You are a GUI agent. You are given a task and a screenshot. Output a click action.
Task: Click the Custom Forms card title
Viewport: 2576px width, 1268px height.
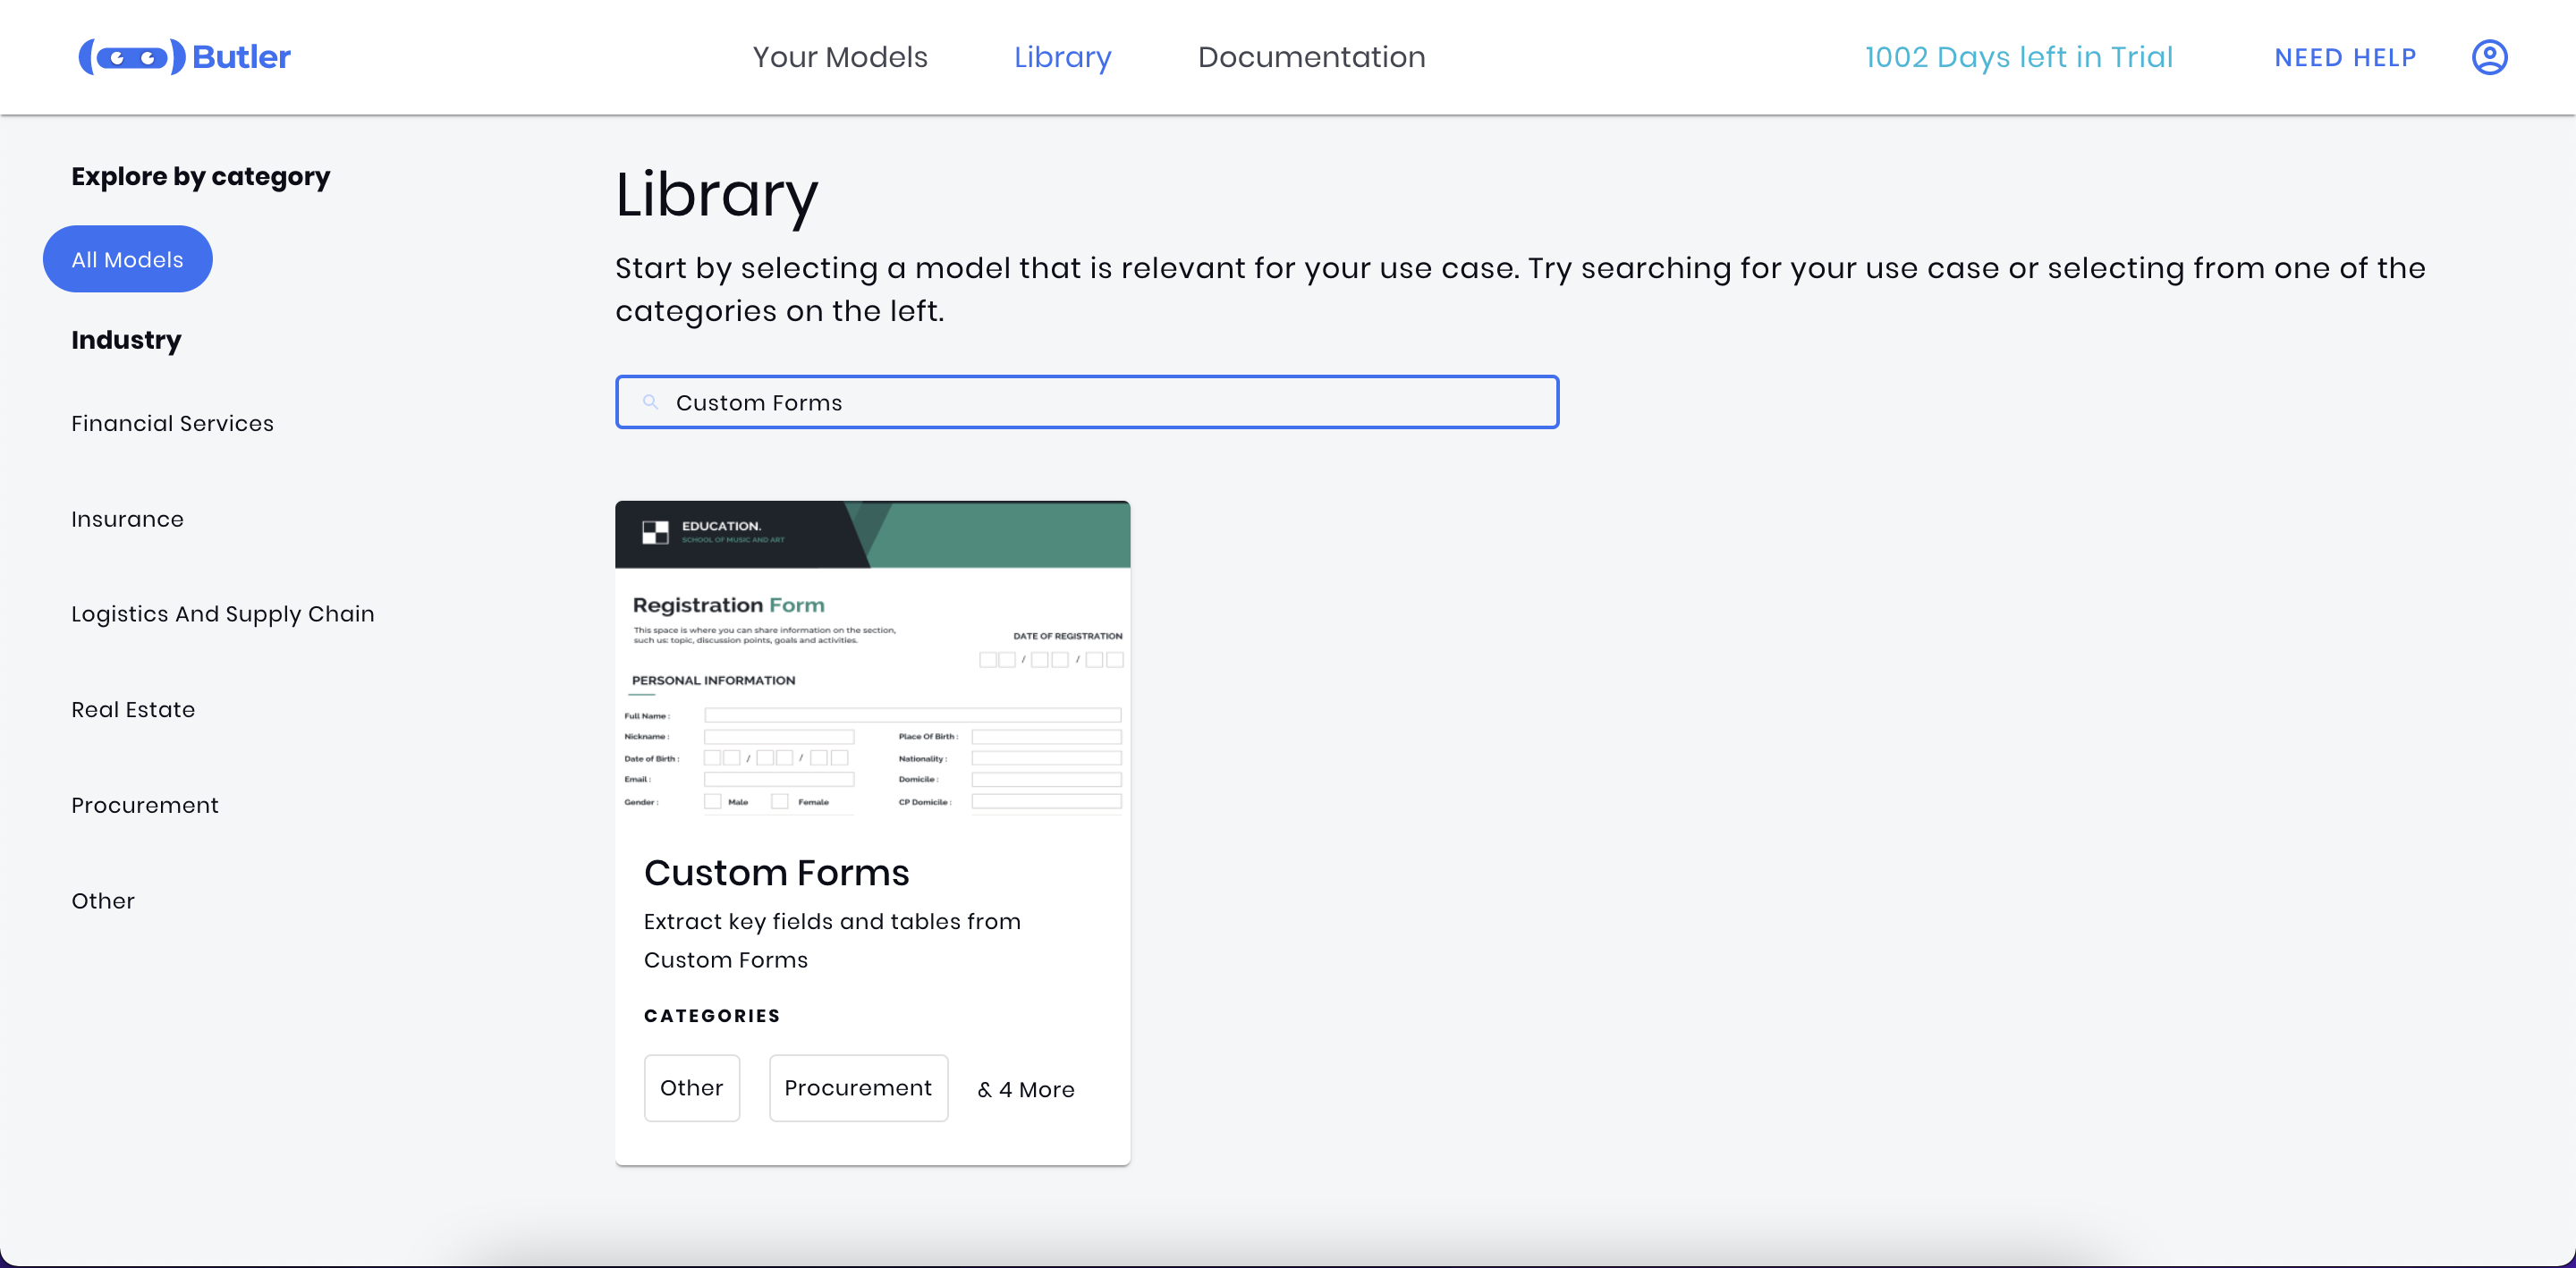coord(776,873)
